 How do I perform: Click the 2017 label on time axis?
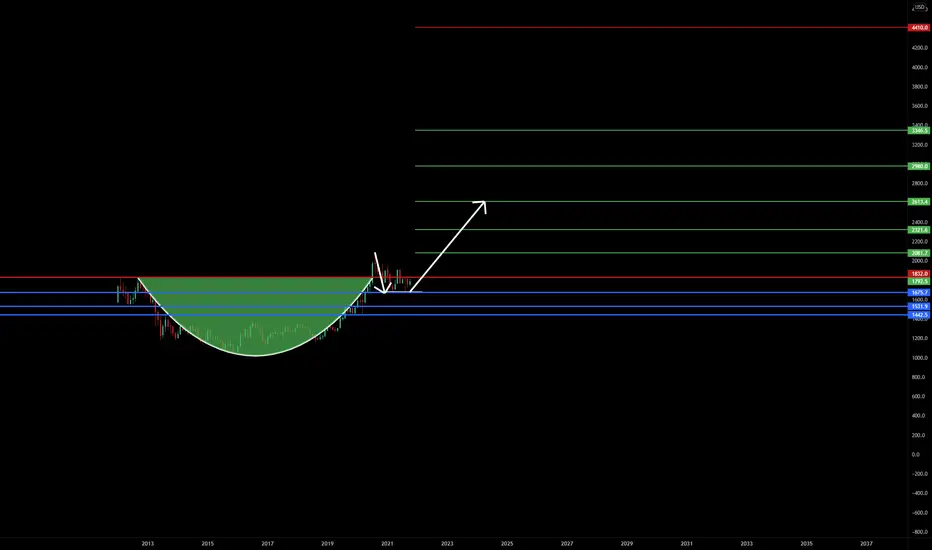tap(267, 543)
